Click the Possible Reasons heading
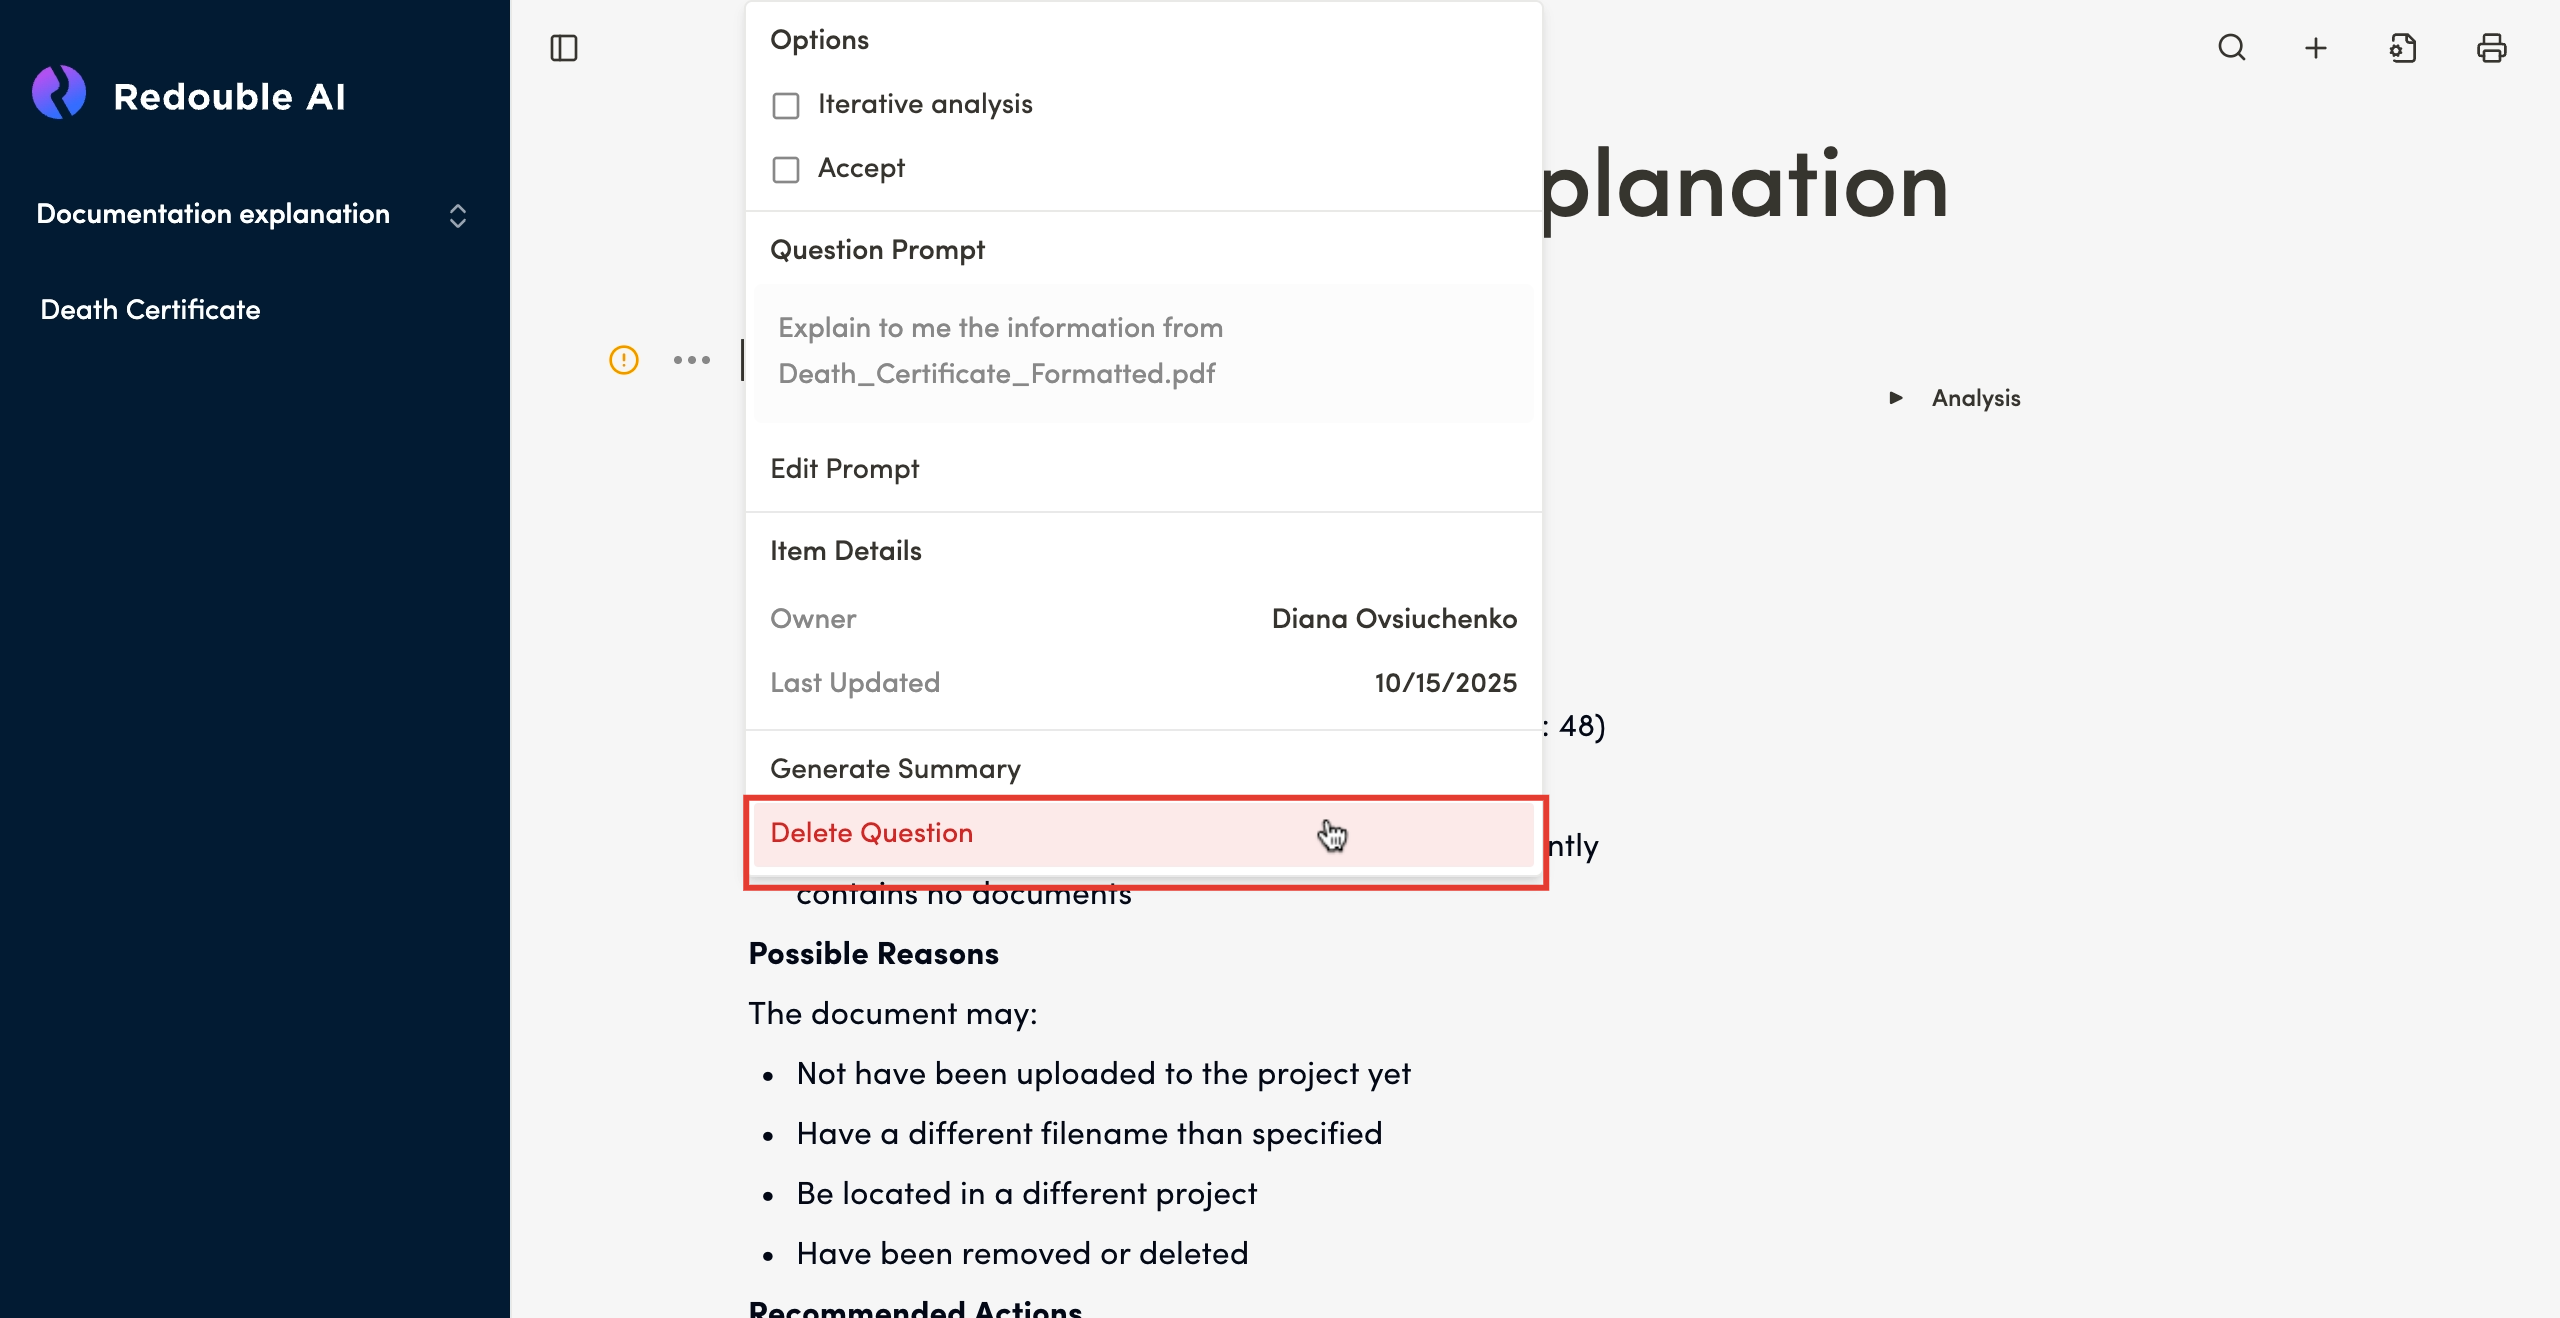The image size is (2560, 1318). (x=873, y=954)
